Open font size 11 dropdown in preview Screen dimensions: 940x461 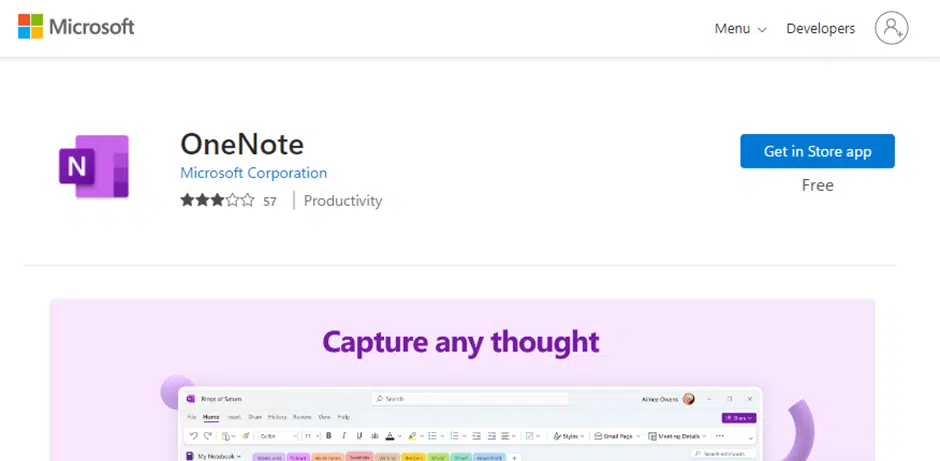pyautogui.click(x=311, y=436)
